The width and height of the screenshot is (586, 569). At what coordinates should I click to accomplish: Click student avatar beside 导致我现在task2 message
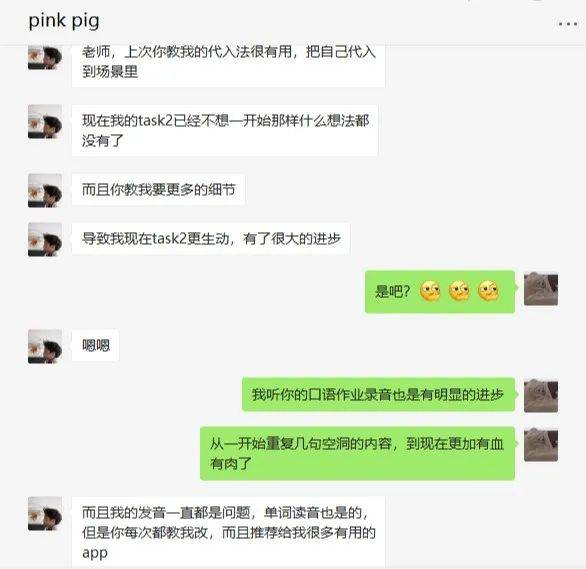(45, 239)
